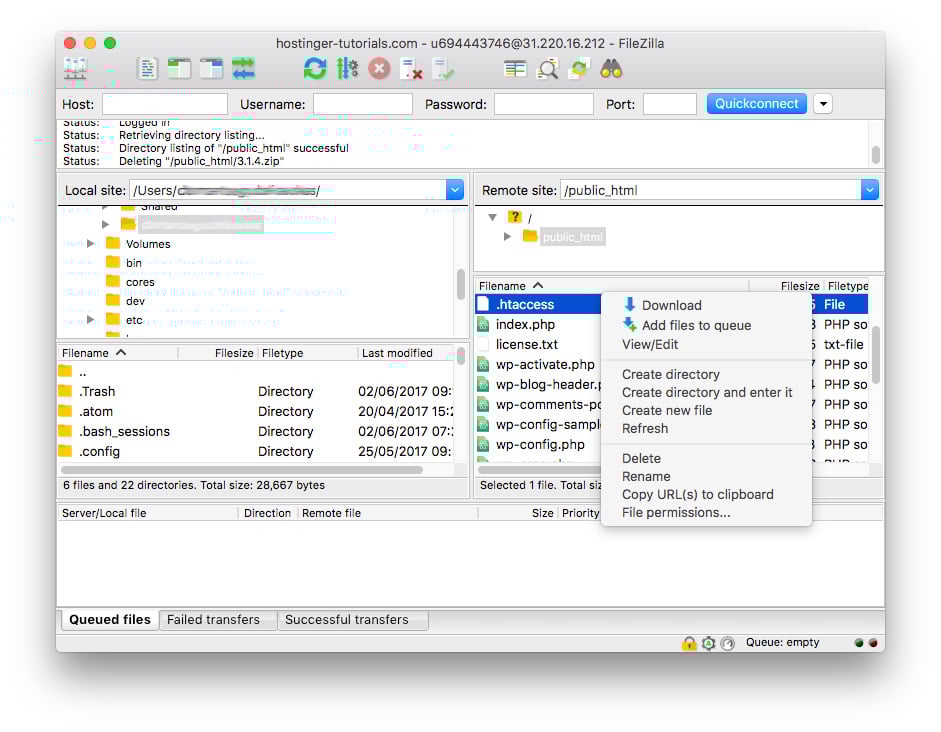The image size is (941, 732).
Task: Select the Queued files tab
Action: point(110,620)
